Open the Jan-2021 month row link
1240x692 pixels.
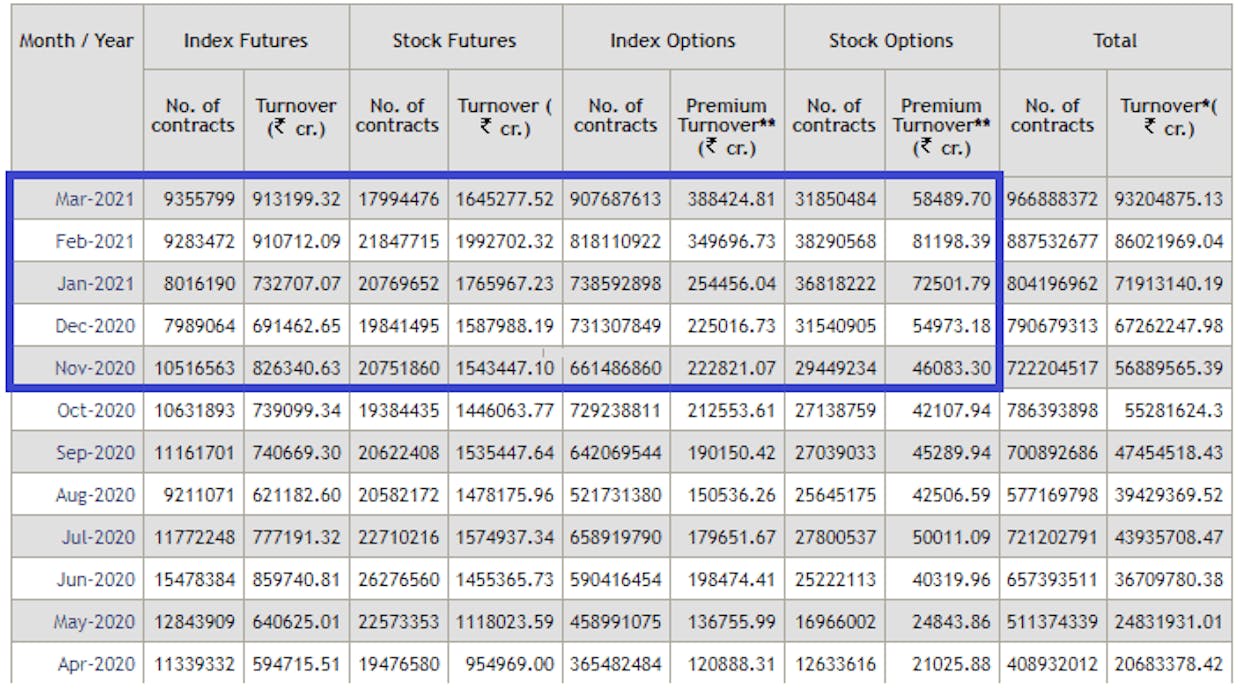(x=94, y=284)
